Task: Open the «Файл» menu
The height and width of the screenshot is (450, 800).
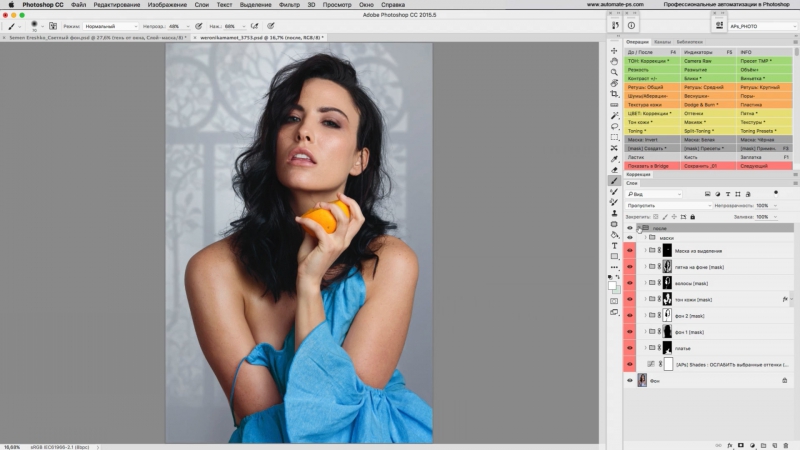Action: [79, 5]
